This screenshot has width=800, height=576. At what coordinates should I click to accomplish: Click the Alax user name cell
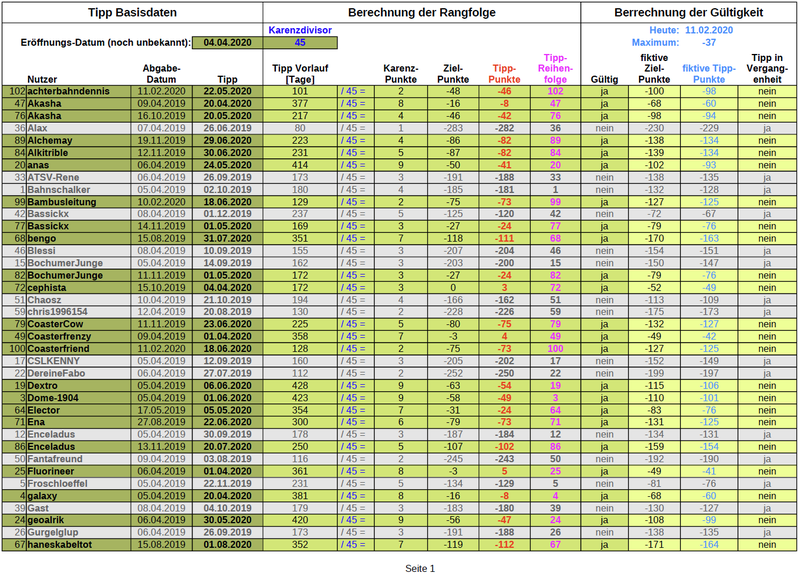[79, 128]
